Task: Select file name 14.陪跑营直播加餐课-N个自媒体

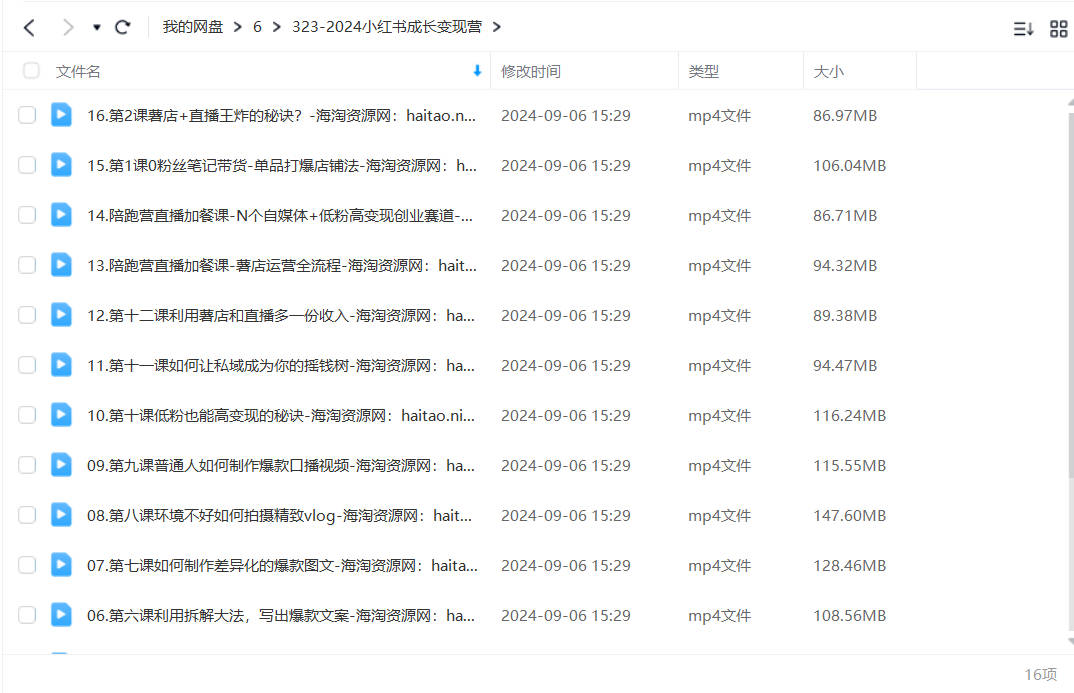Action: (279, 216)
